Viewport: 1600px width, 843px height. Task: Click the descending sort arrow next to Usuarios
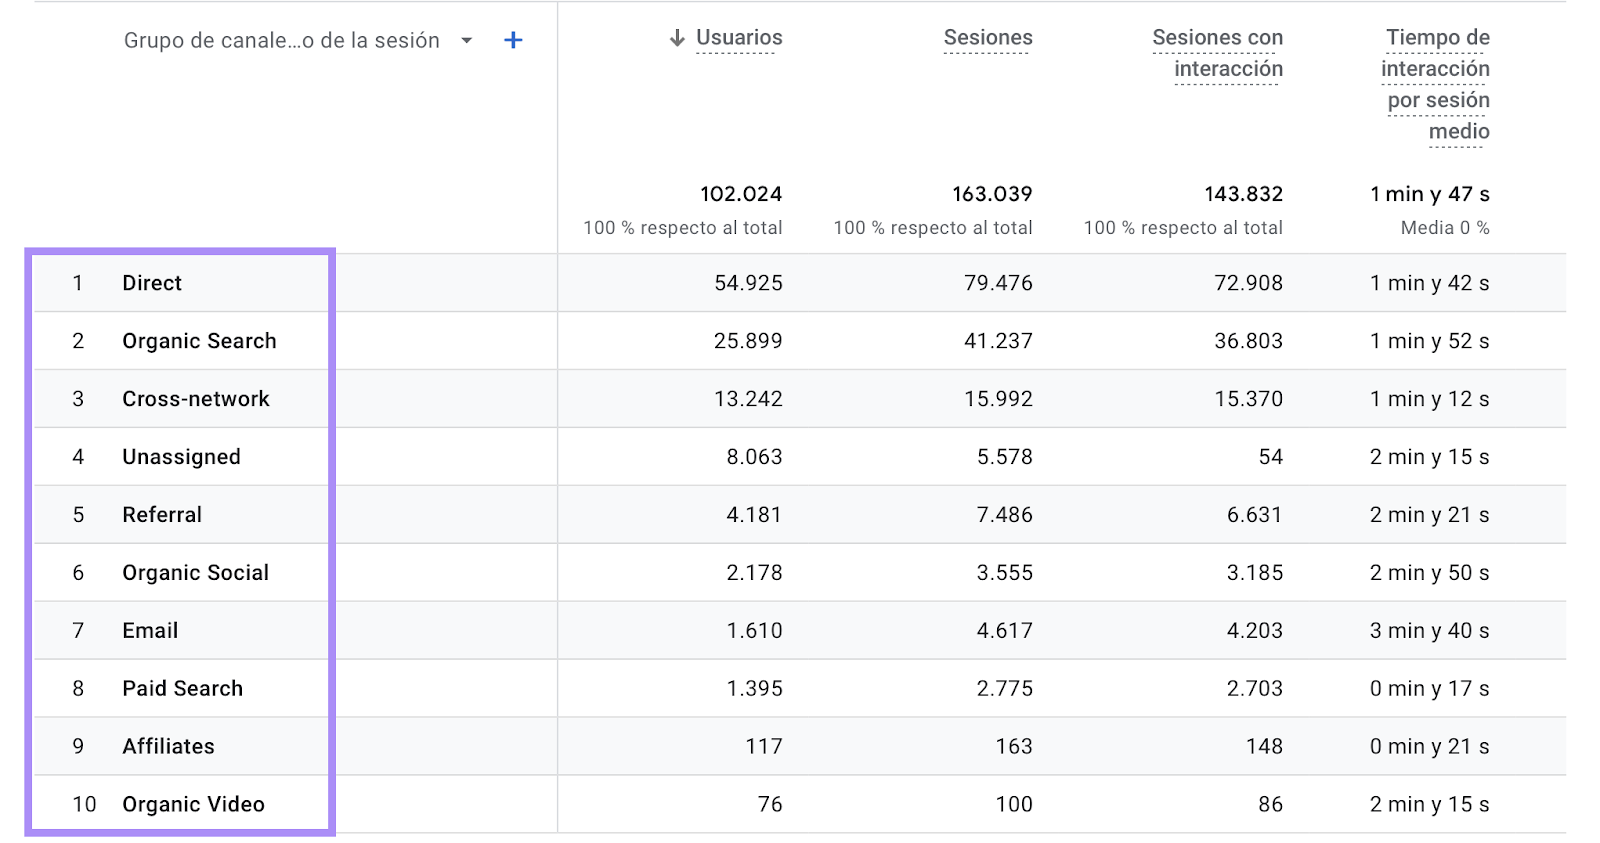point(675,37)
